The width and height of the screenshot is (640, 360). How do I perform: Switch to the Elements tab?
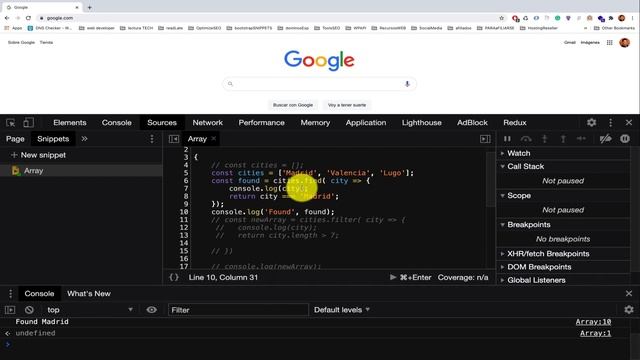tap(70, 122)
